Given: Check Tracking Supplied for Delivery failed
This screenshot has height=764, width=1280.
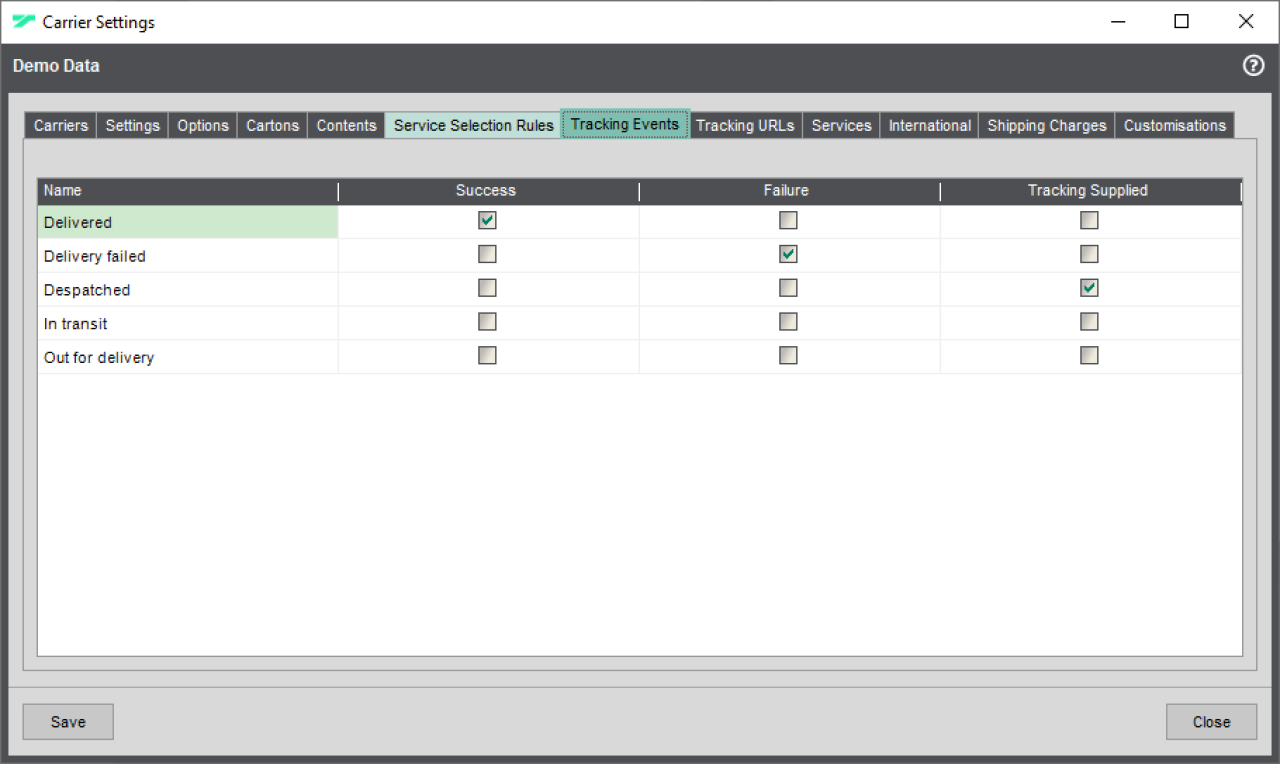Looking at the screenshot, I should (1089, 254).
